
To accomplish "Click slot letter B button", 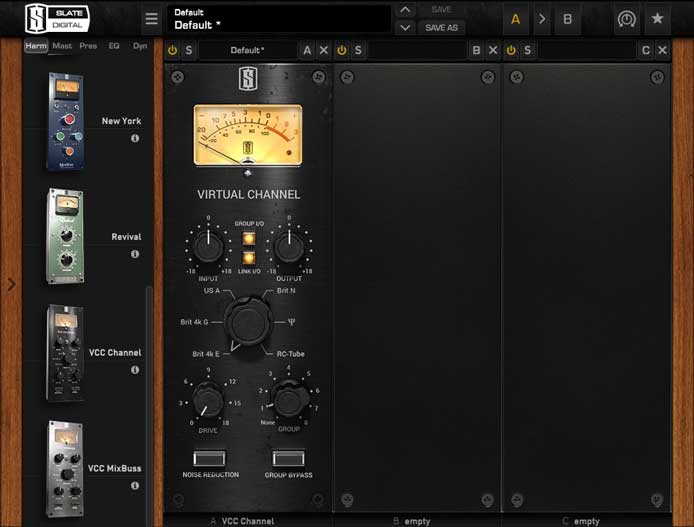I will coord(476,50).
